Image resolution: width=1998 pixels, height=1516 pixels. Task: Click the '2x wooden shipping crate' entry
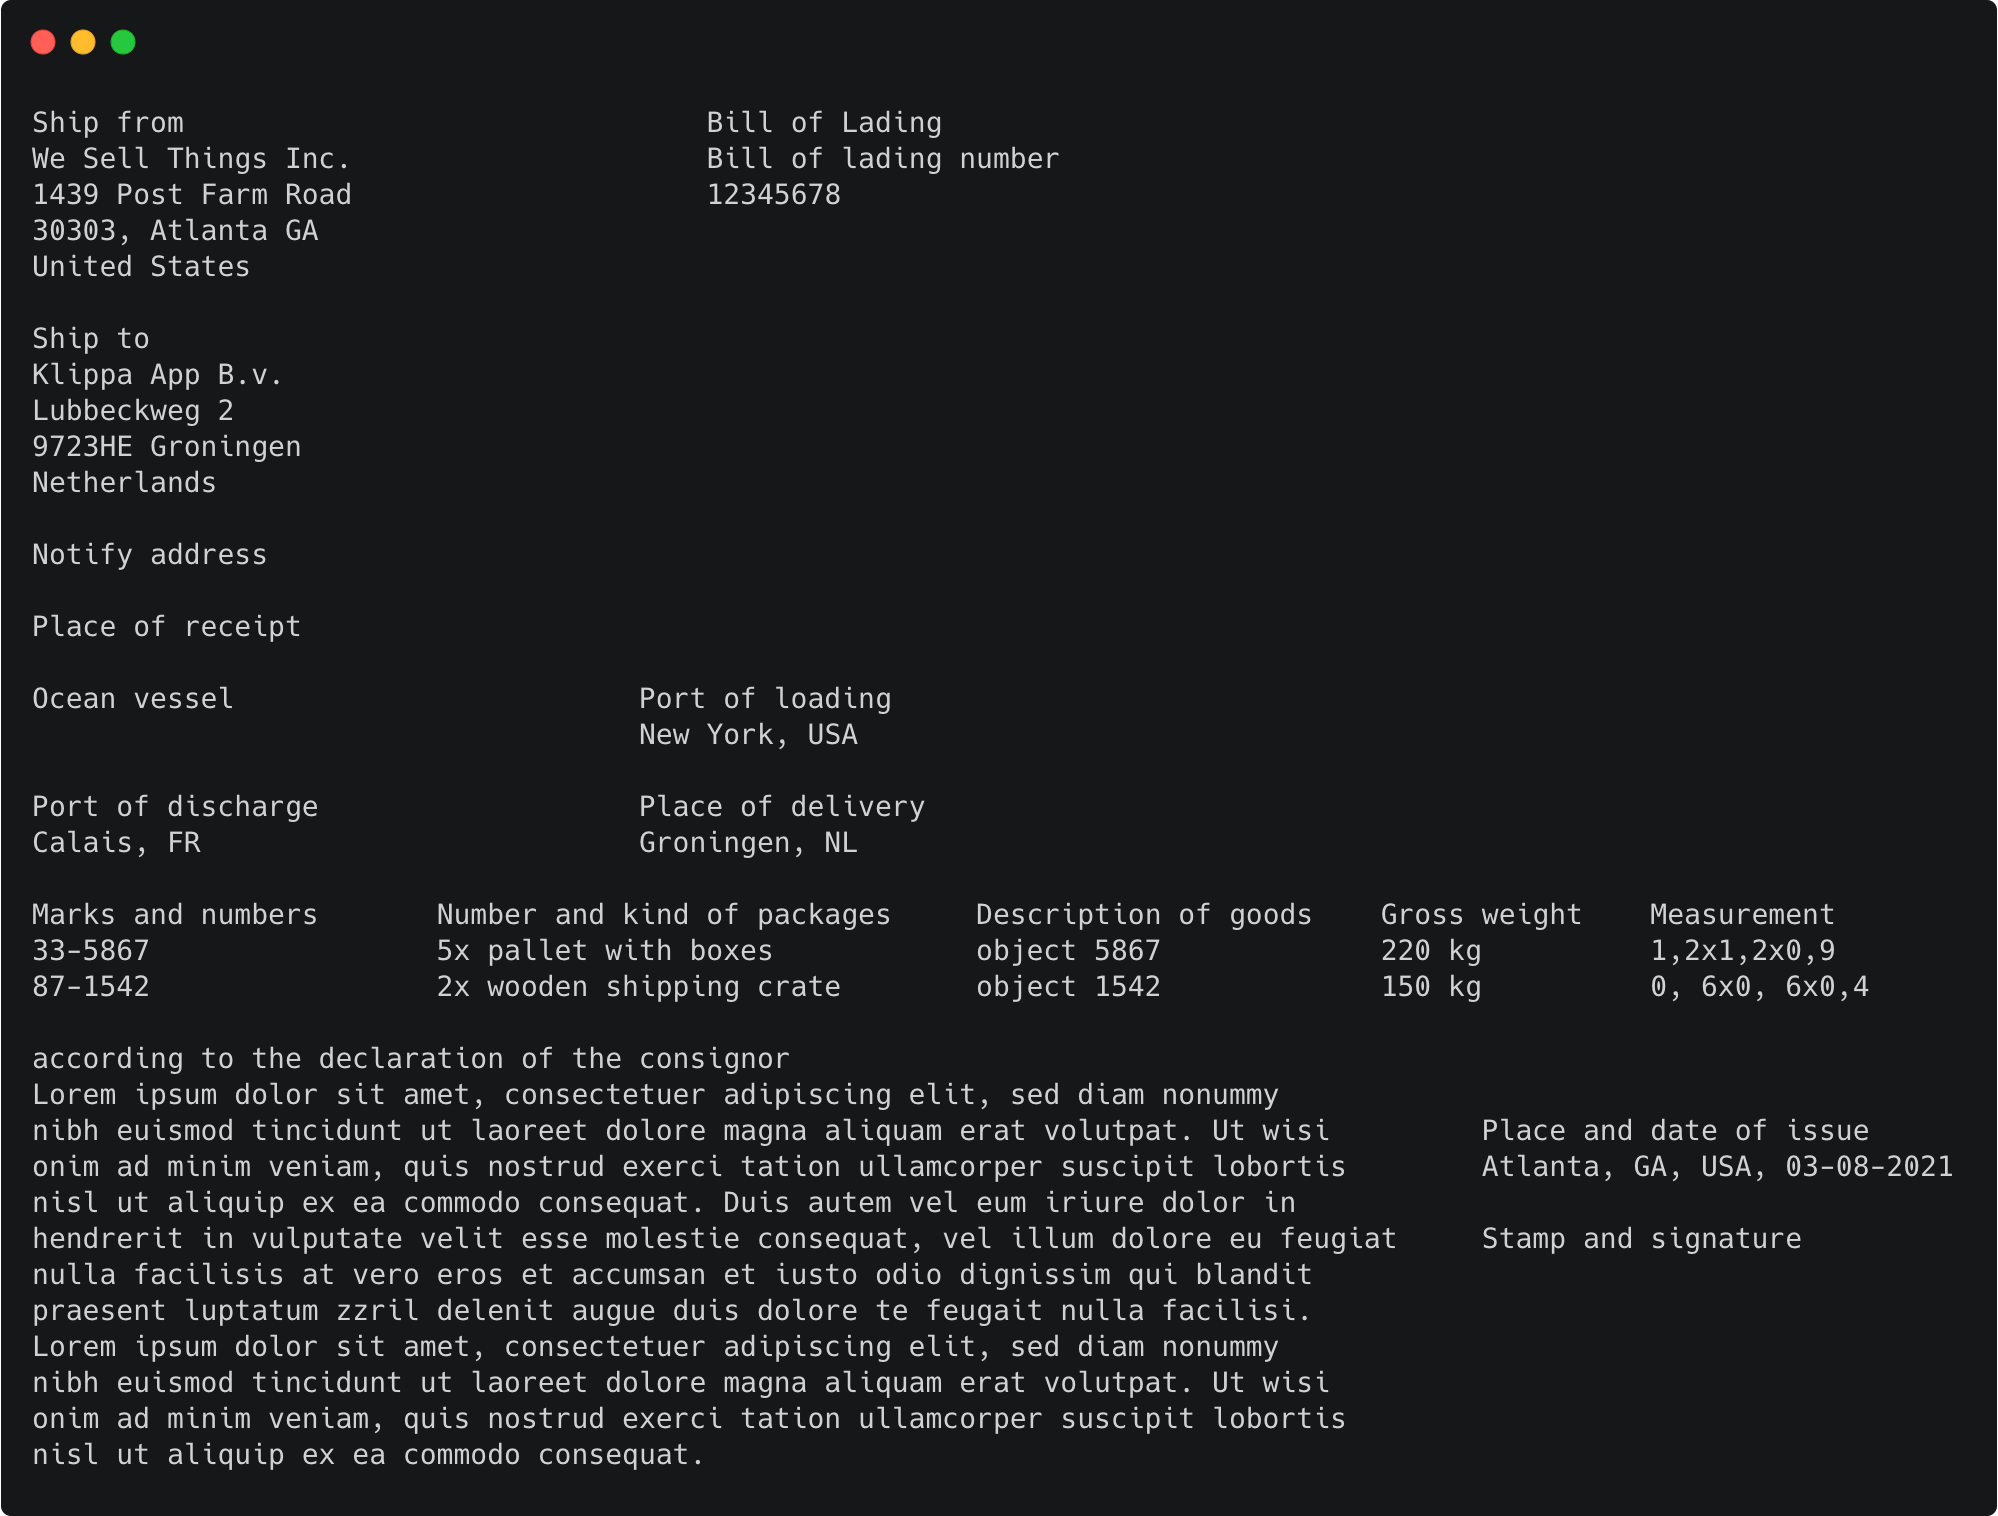point(638,987)
